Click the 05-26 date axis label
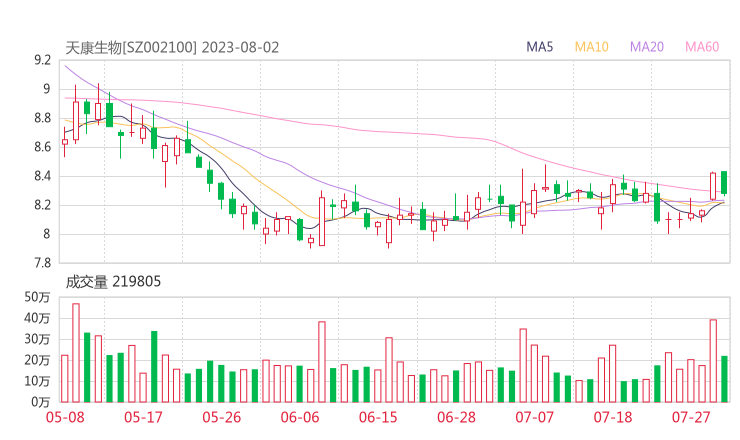The image size is (740, 440). pyautogui.click(x=221, y=417)
